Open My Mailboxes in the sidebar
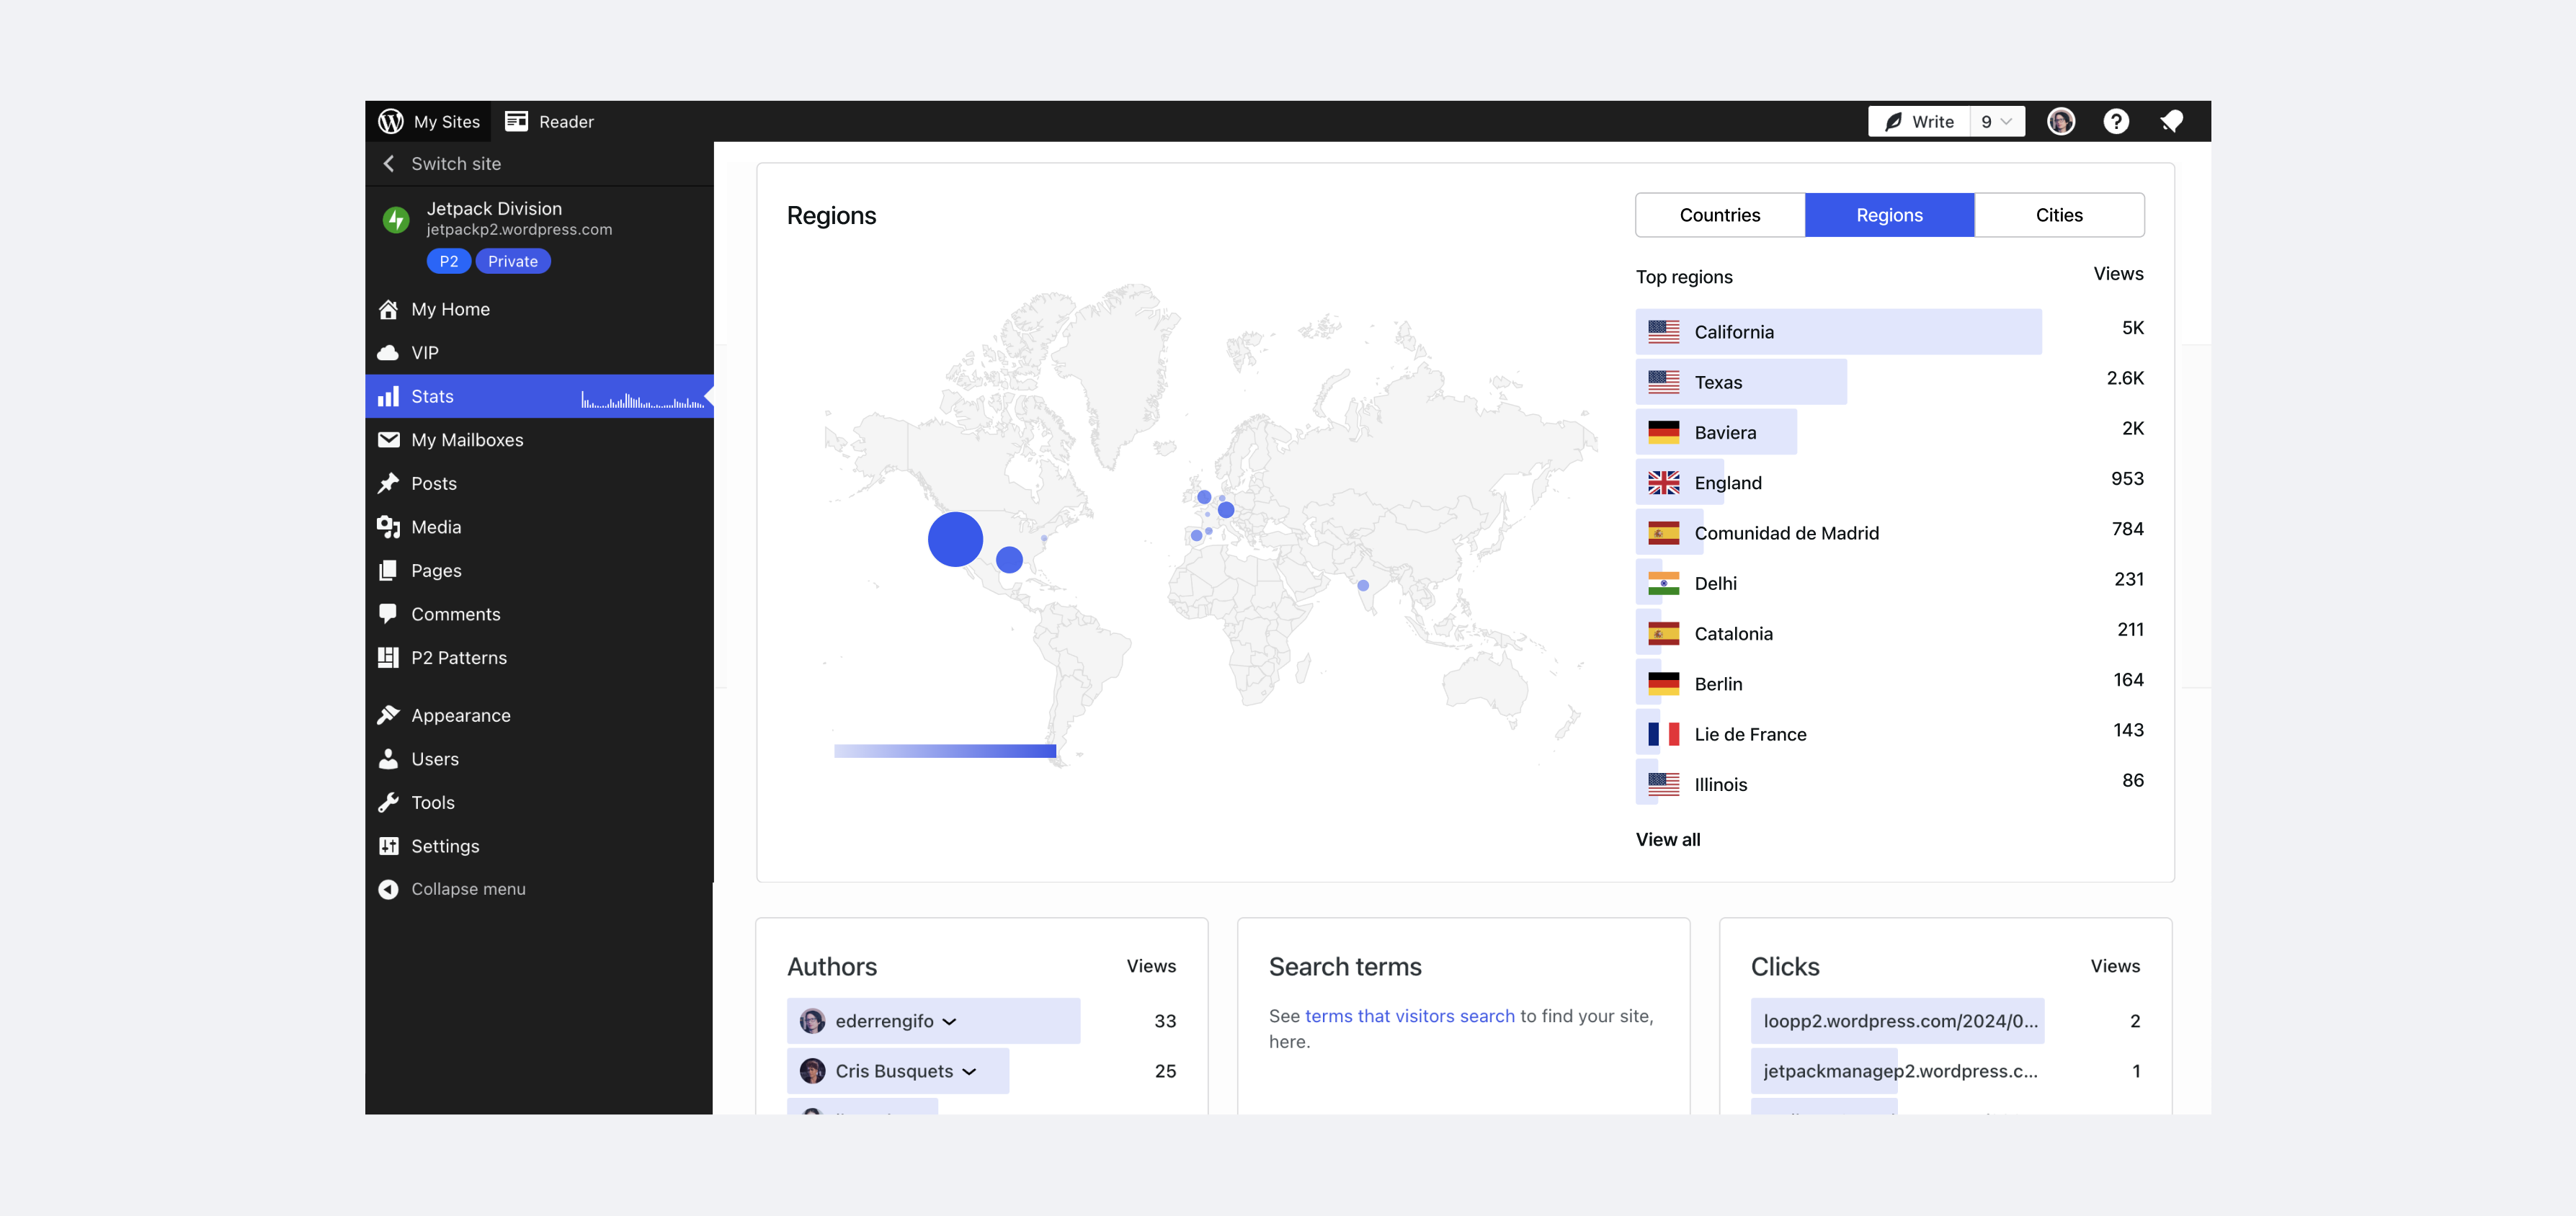Viewport: 2576px width, 1216px height. 467,440
